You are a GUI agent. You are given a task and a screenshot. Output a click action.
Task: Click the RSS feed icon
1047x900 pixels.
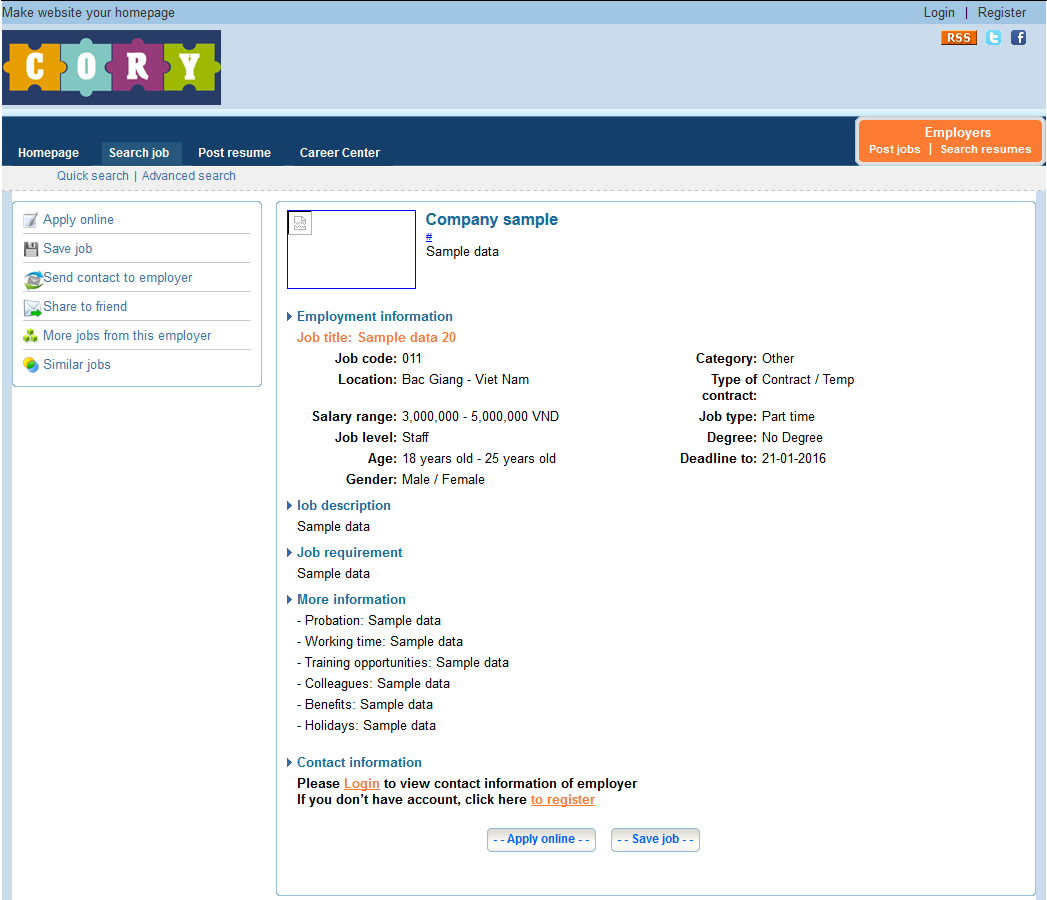958,37
